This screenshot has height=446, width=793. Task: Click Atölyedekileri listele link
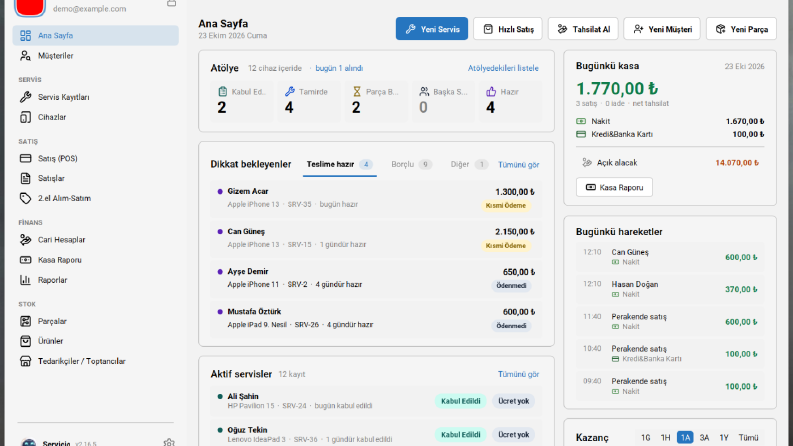tap(503, 68)
